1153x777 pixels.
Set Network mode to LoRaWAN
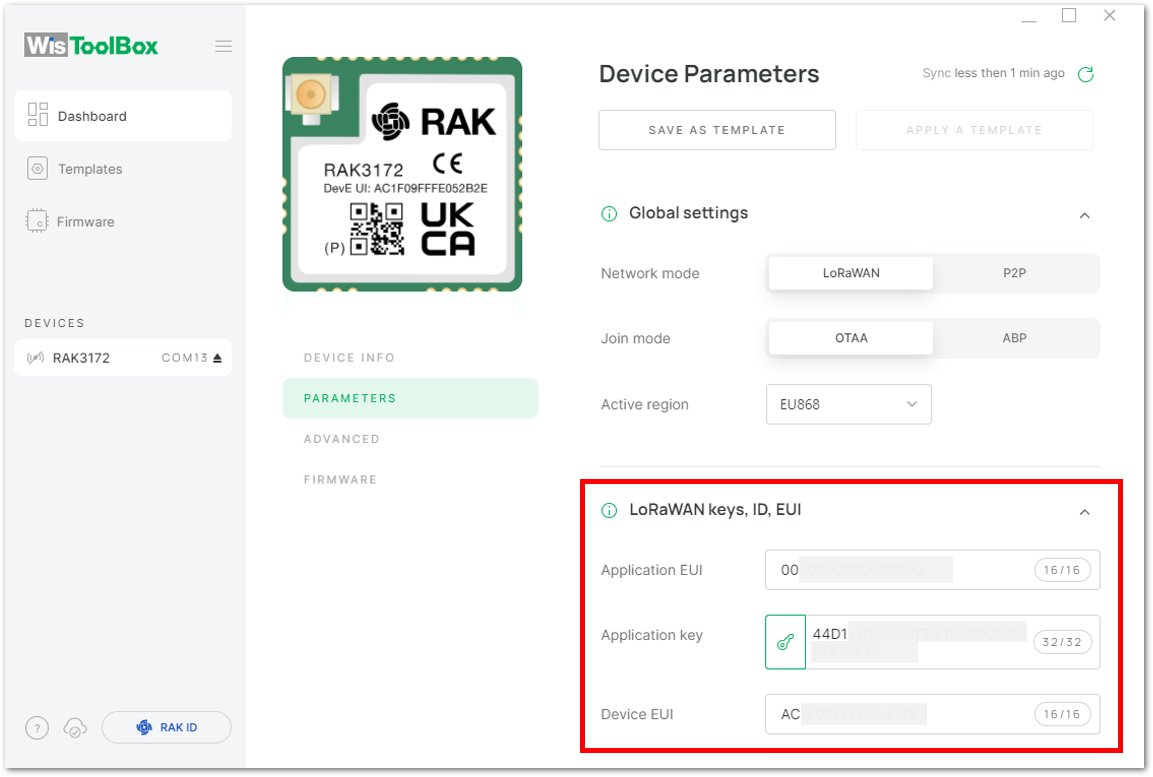[851, 273]
